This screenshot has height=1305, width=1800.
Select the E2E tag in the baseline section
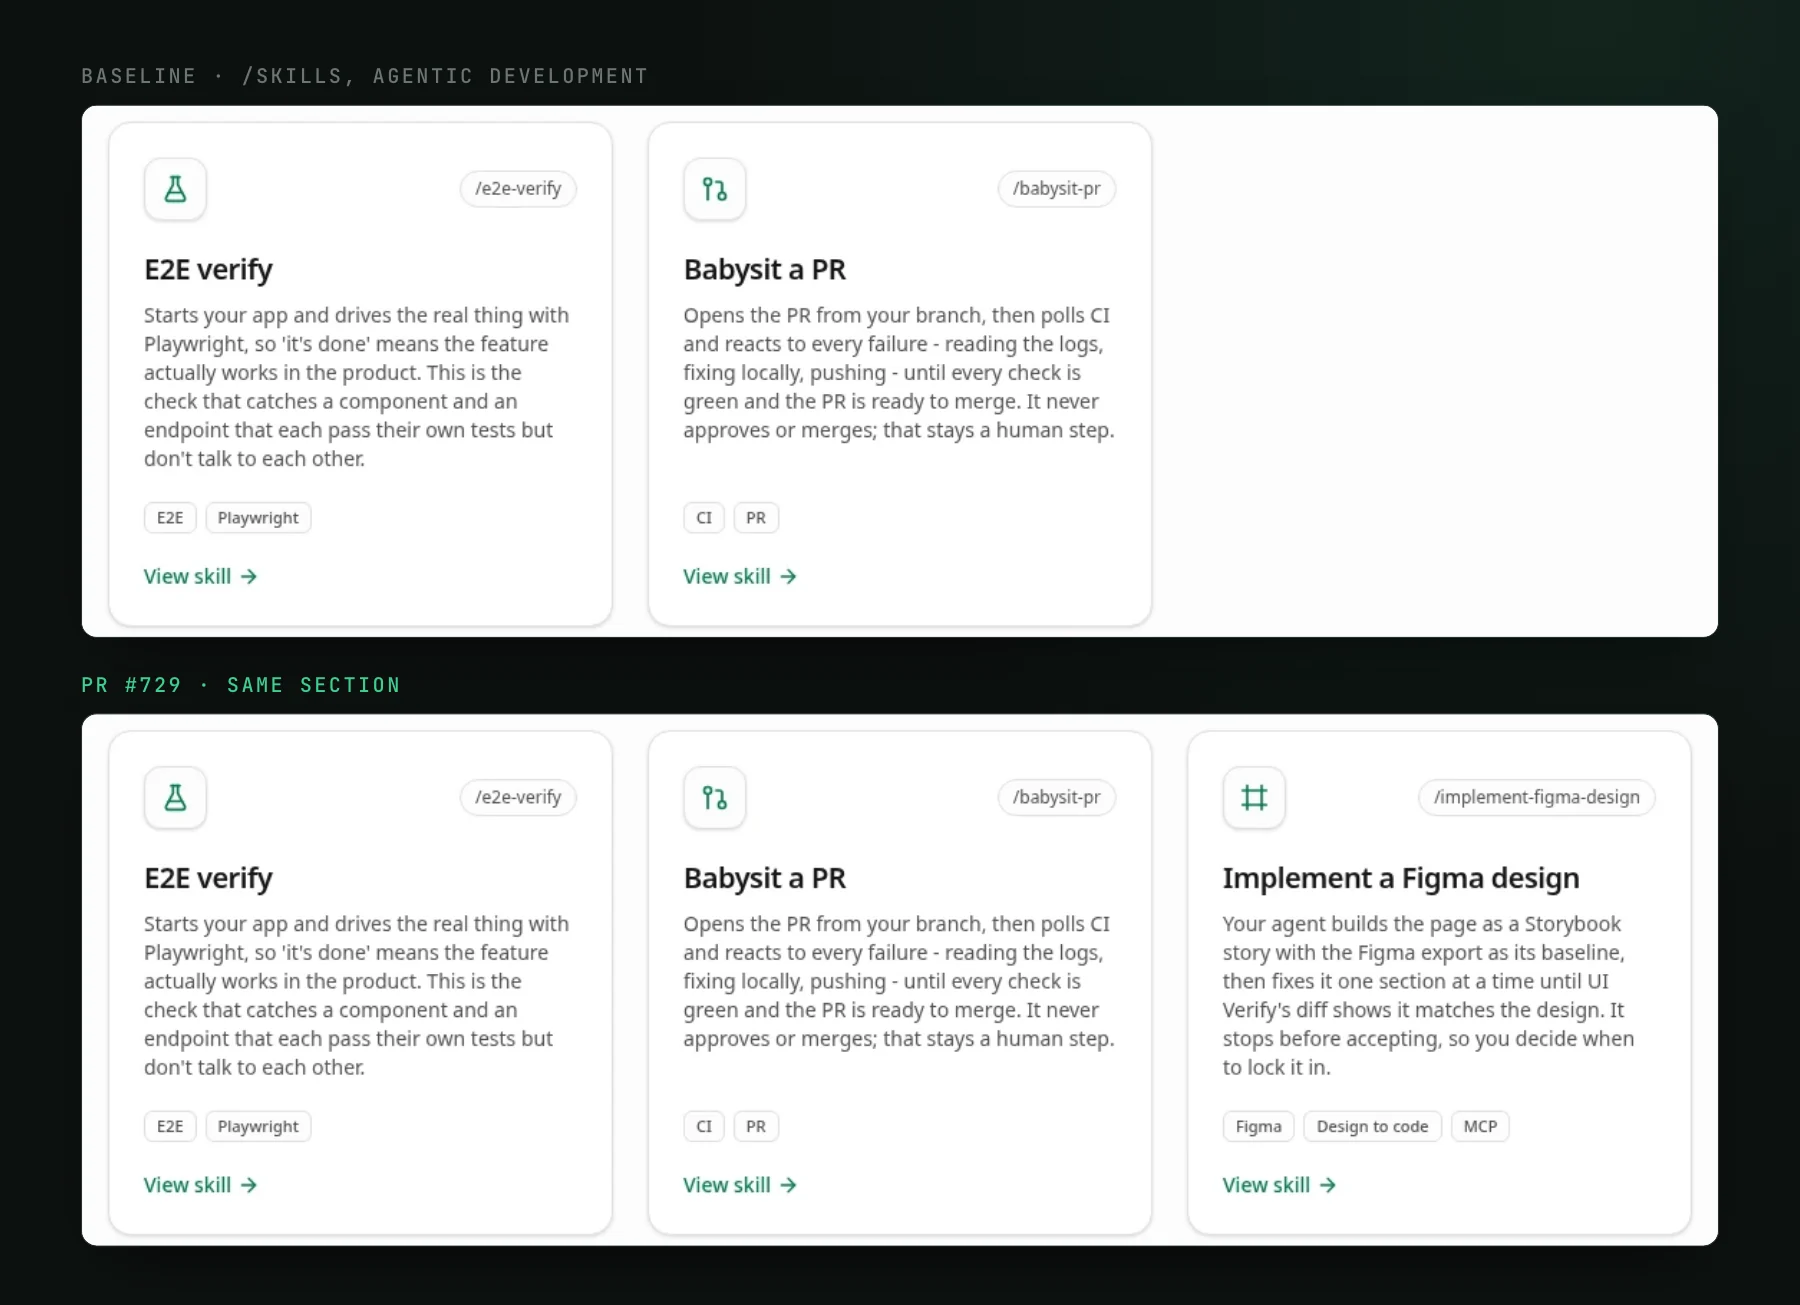(x=170, y=518)
